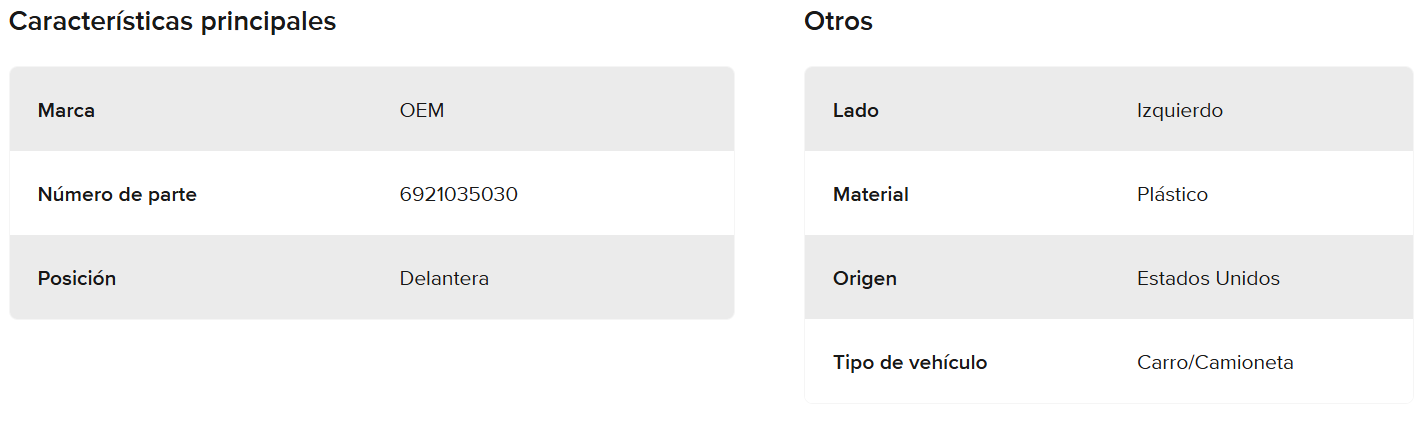Click the Otros section heading
The width and height of the screenshot is (1427, 426).
[x=838, y=22]
